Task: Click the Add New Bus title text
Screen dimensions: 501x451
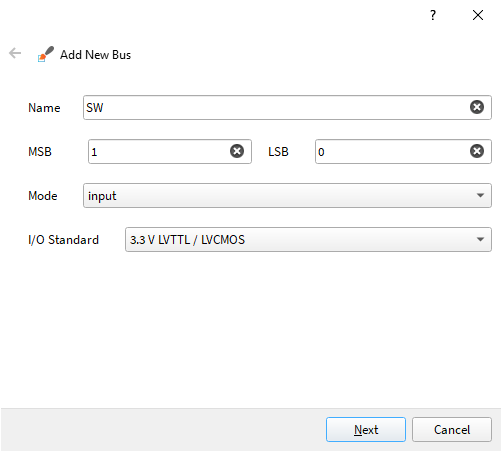Action: pos(95,55)
